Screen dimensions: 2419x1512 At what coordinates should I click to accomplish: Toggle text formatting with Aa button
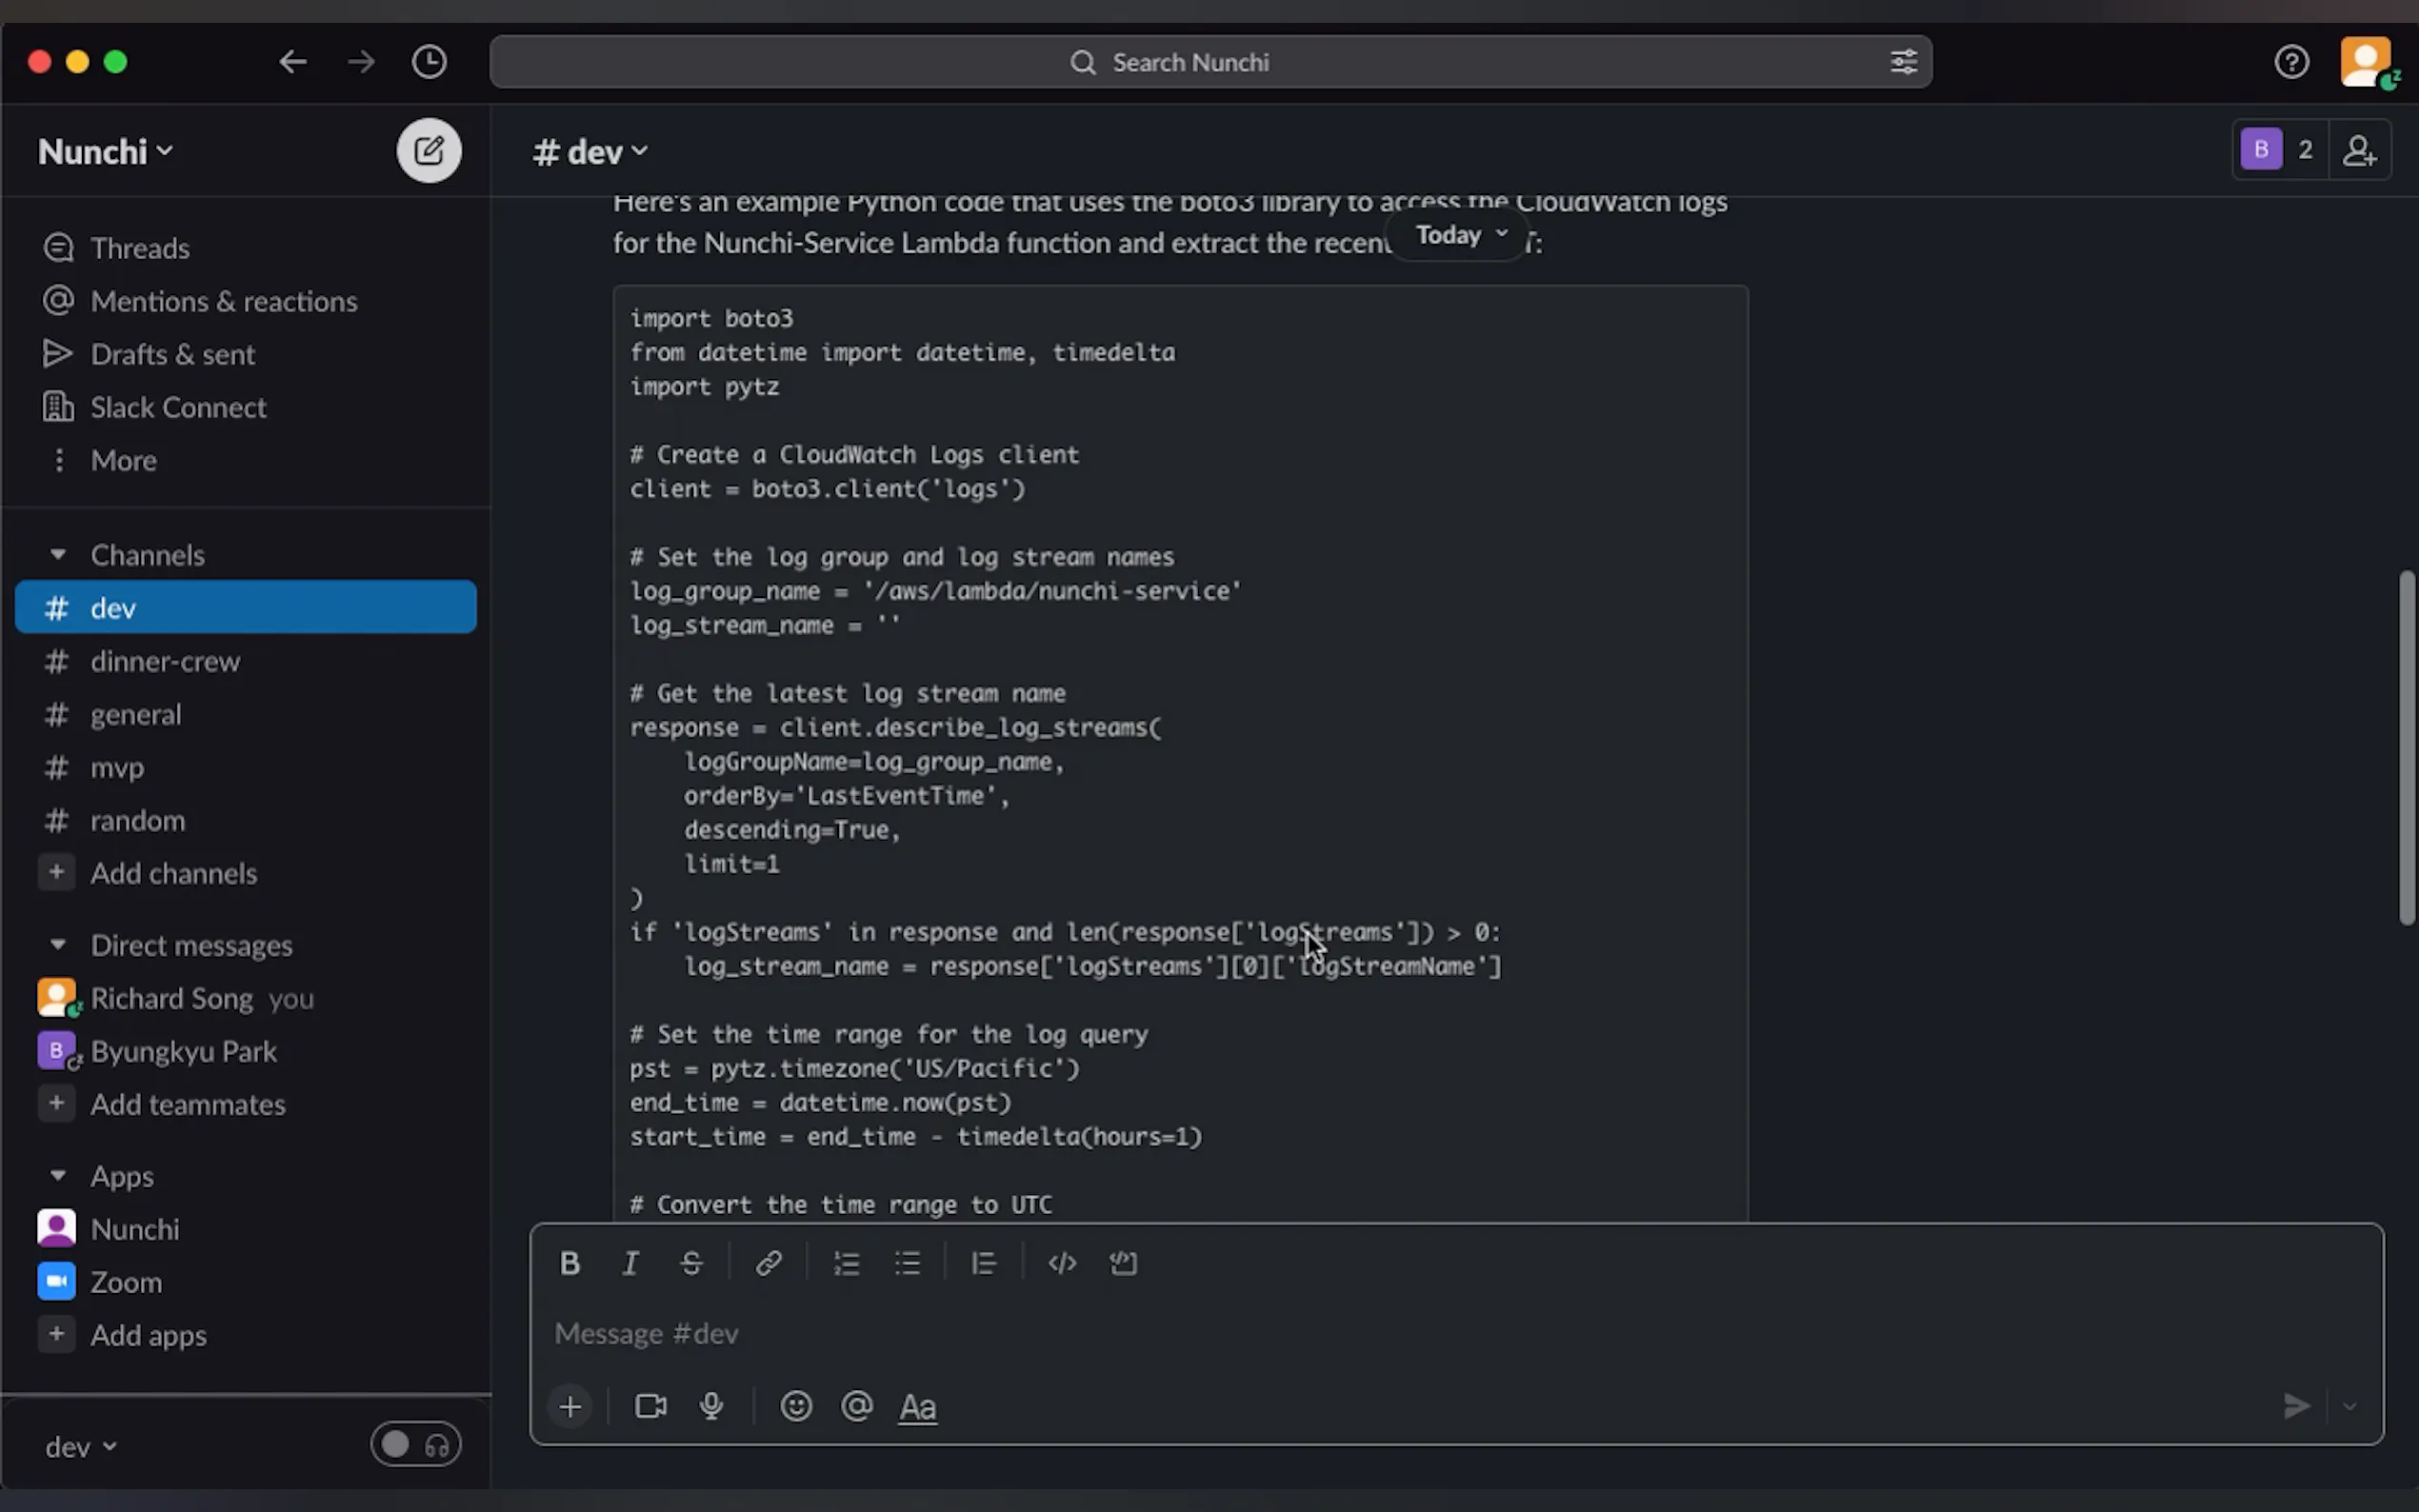(917, 1407)
